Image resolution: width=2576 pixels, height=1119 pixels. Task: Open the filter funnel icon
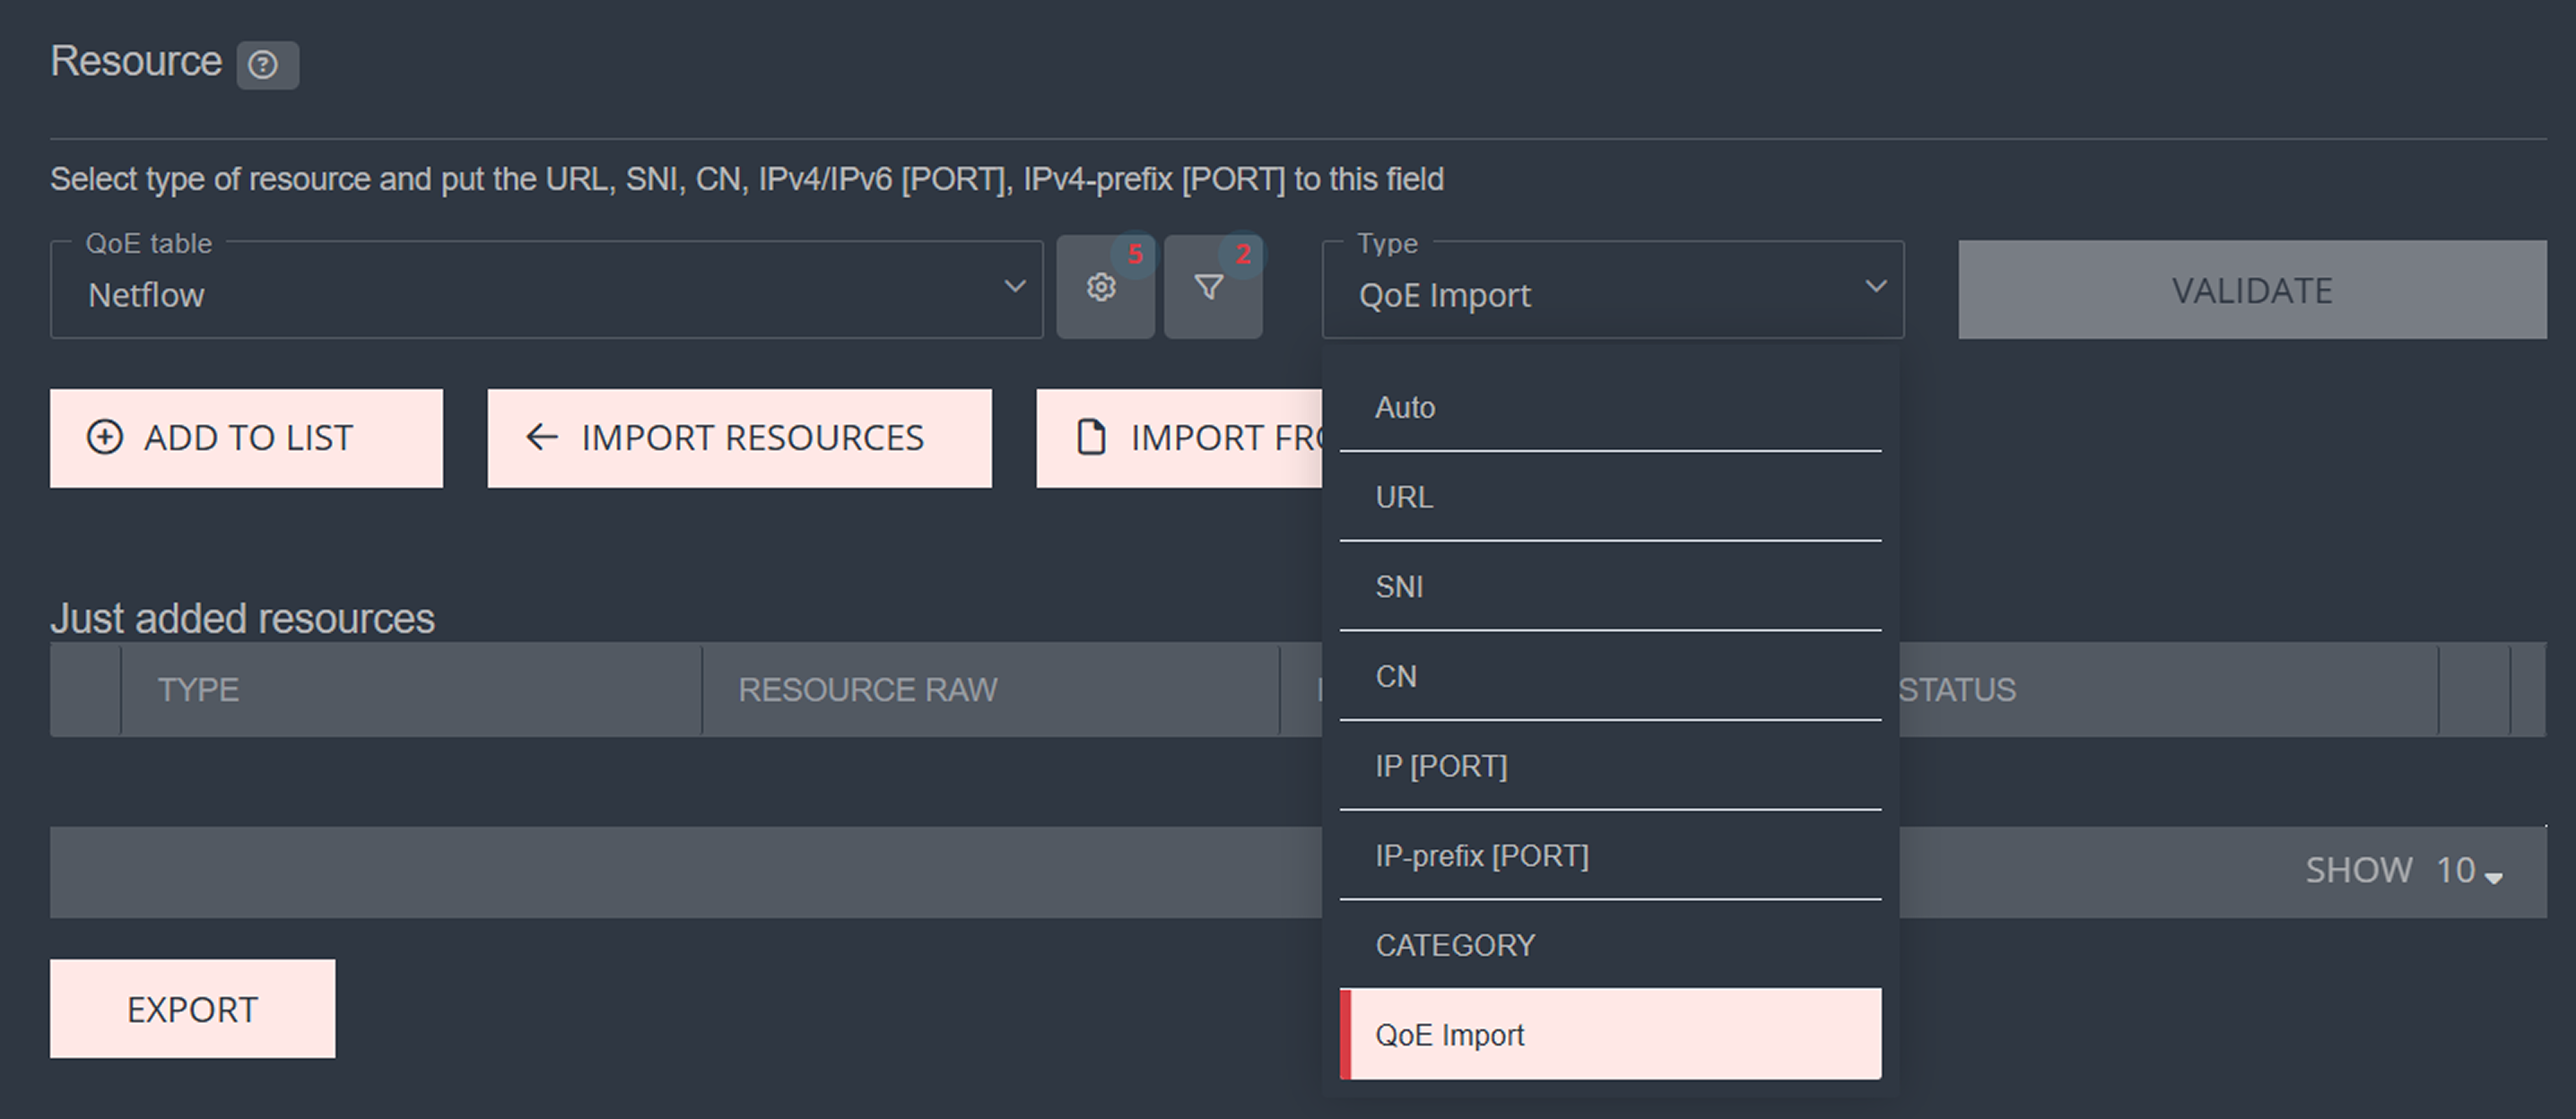[1210, 288]
